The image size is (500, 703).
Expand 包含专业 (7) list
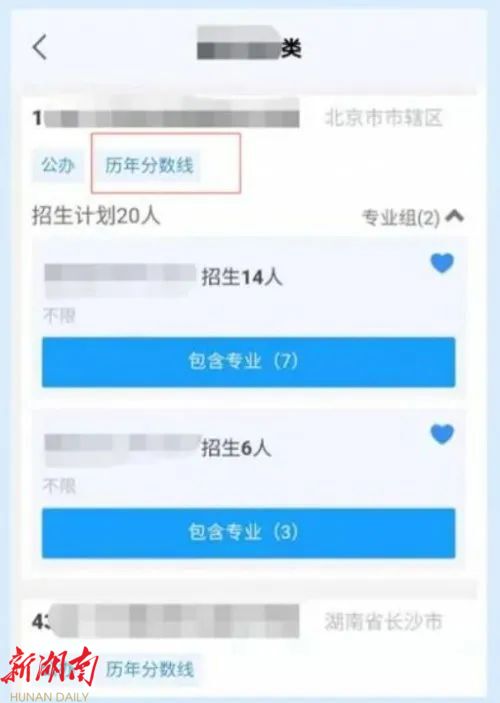click(x=248, y=362)
